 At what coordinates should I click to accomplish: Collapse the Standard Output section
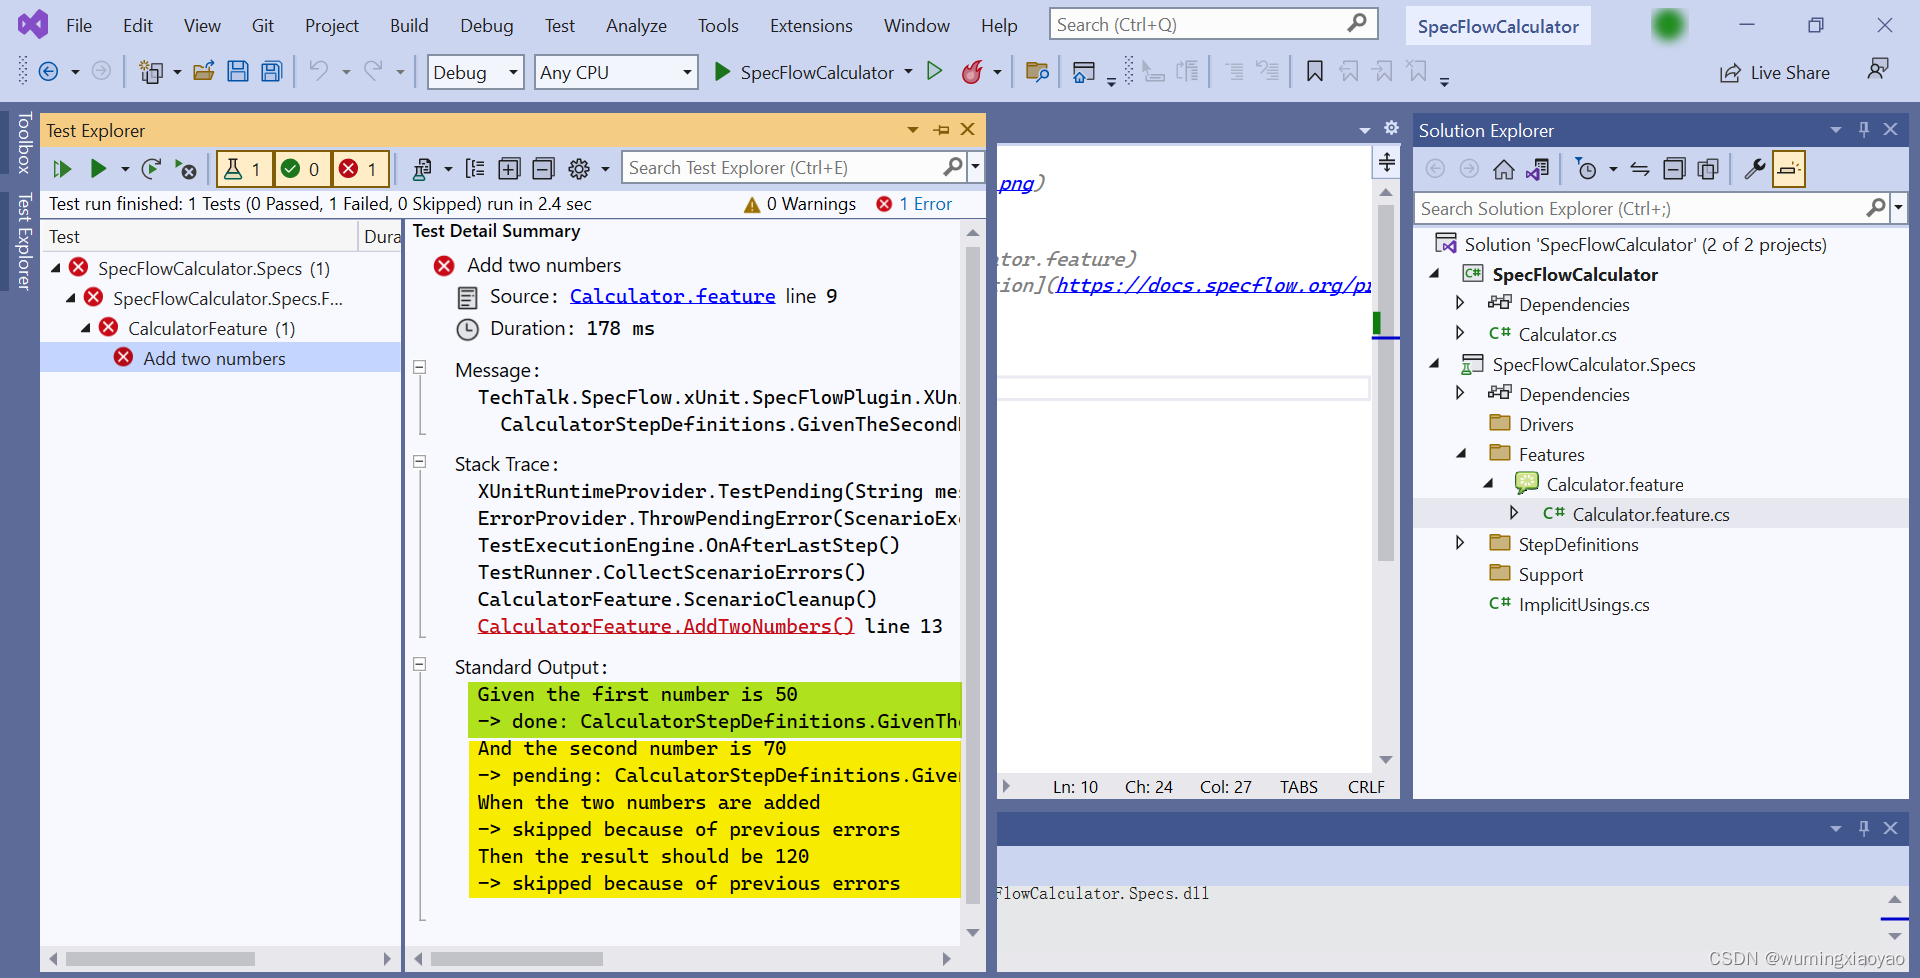pyautogui.click(x=420, y=664)
